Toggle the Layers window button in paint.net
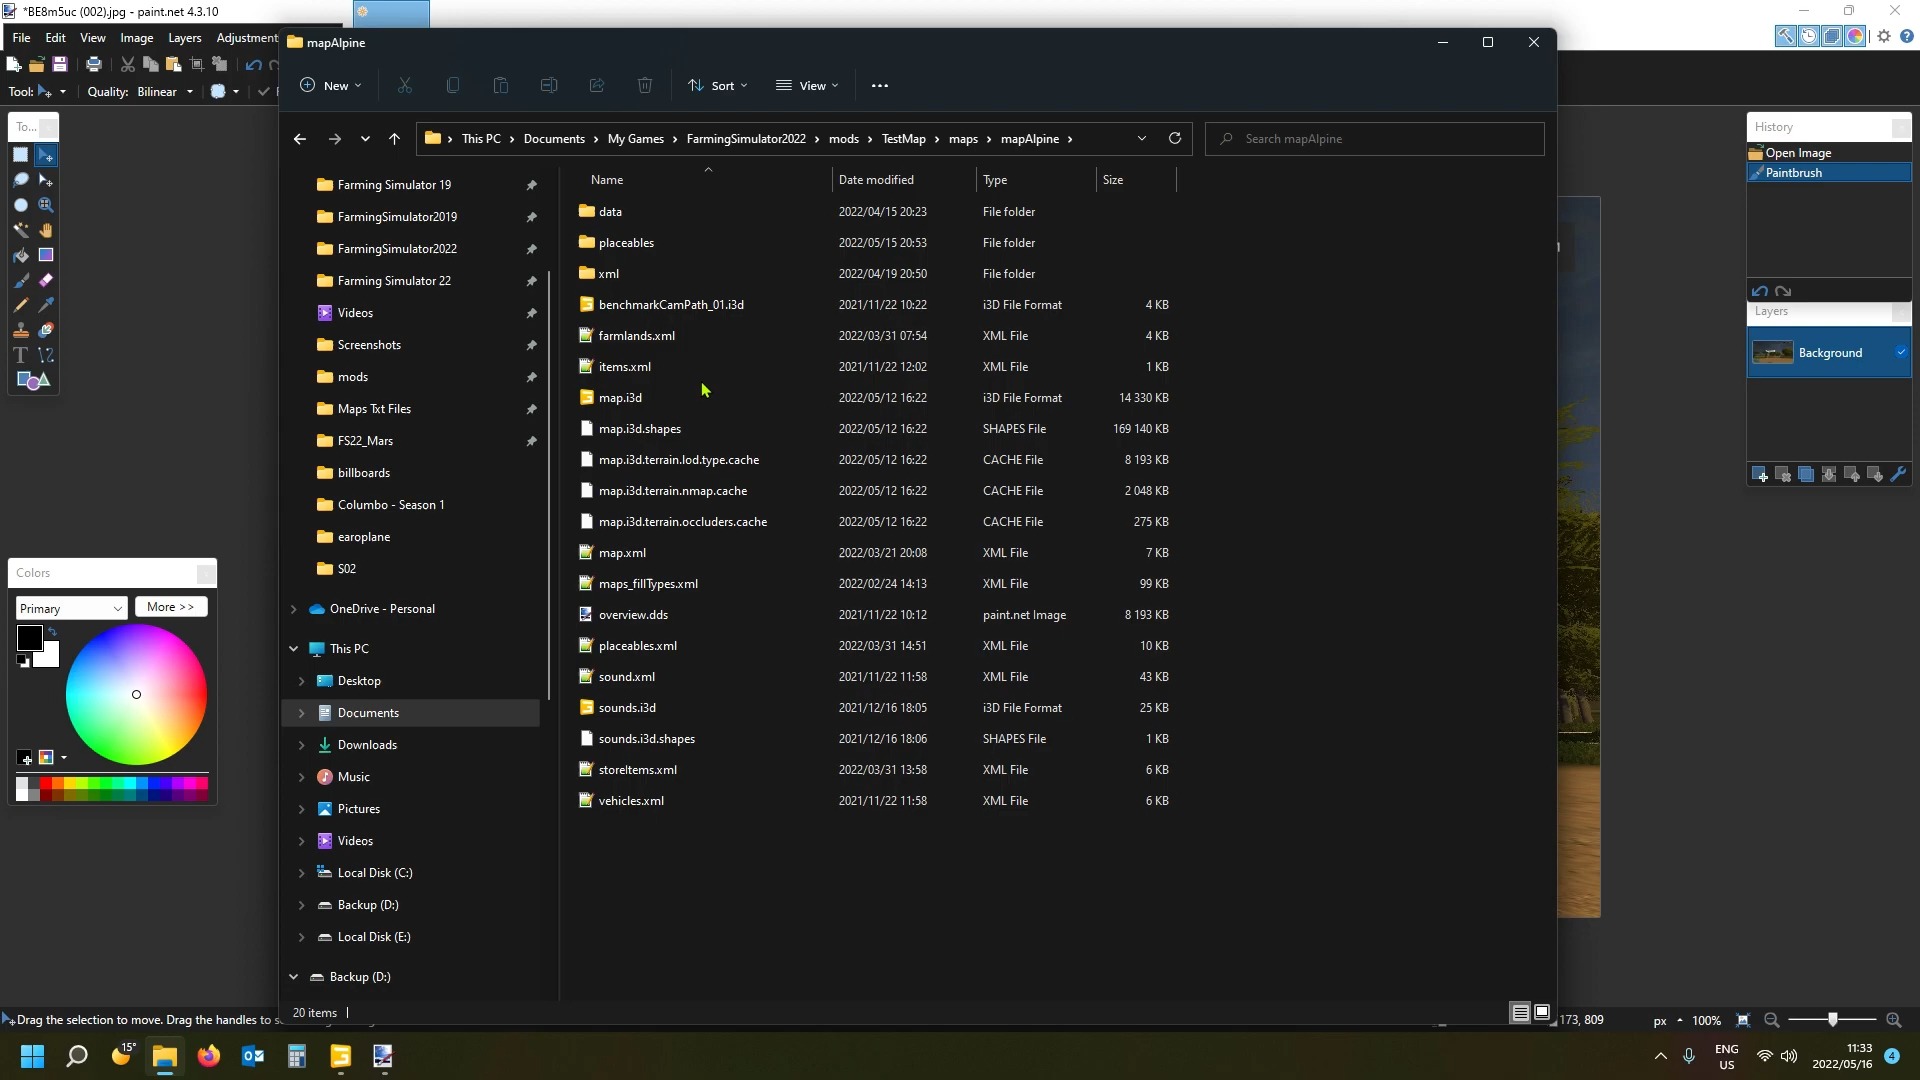Viewport: 1920px width, 1080px height. point(1831,36)
